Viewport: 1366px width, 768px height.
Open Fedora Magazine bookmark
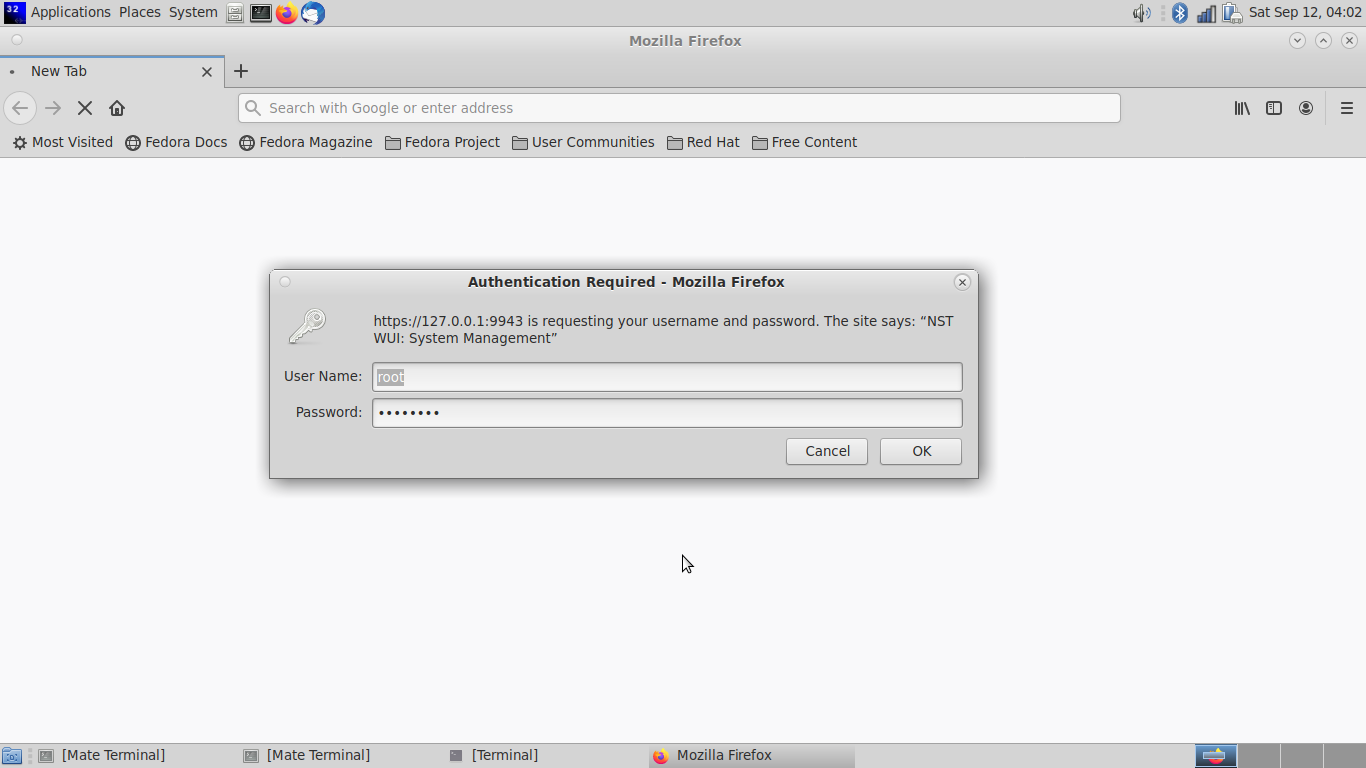[306, 142]
